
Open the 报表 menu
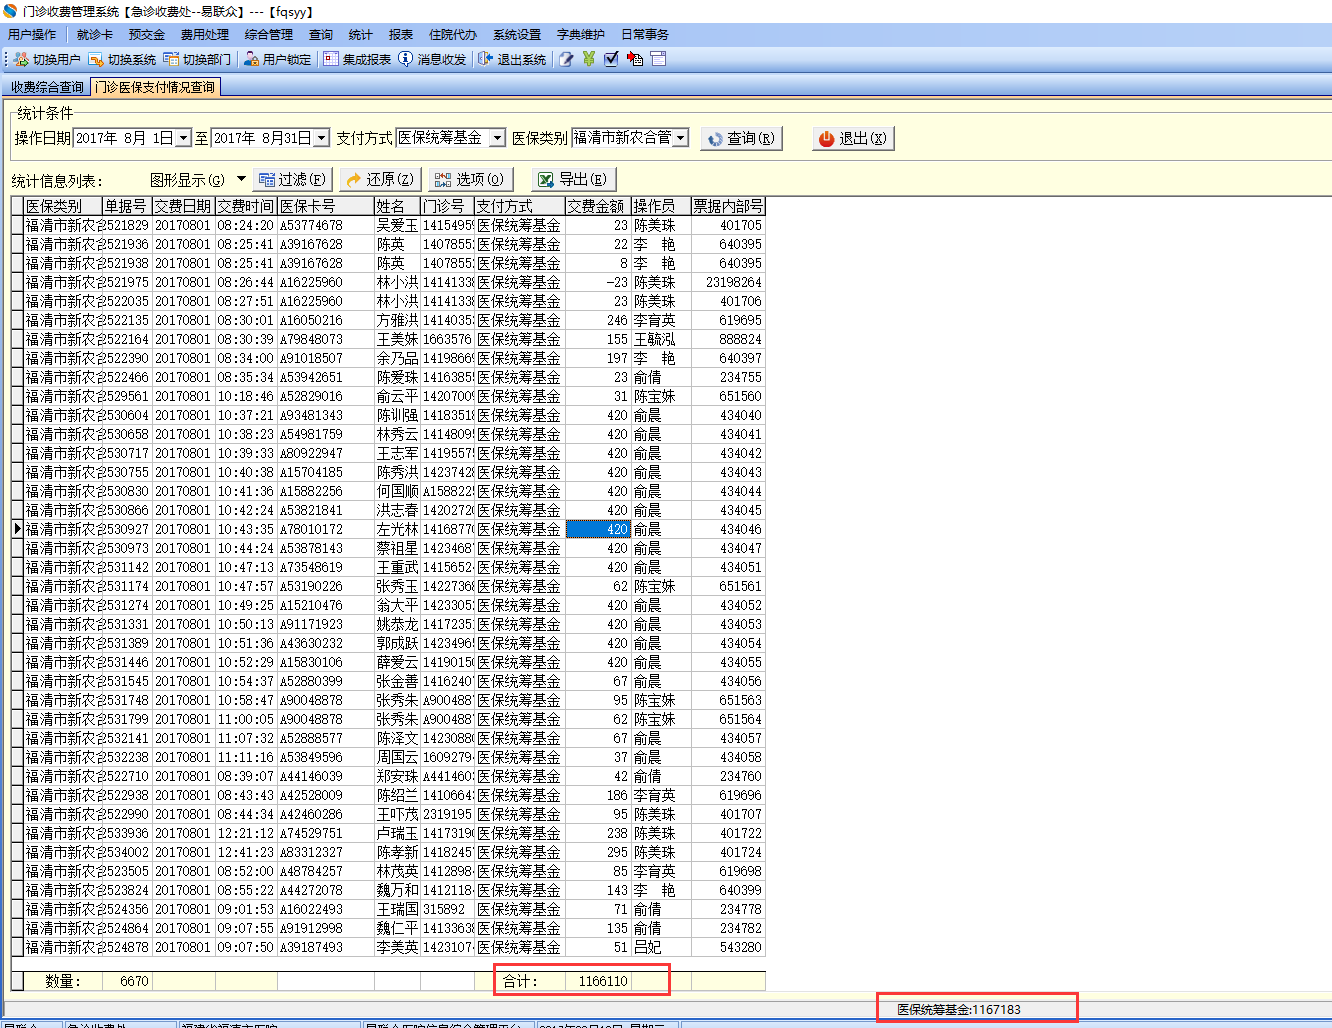(401, 34)
